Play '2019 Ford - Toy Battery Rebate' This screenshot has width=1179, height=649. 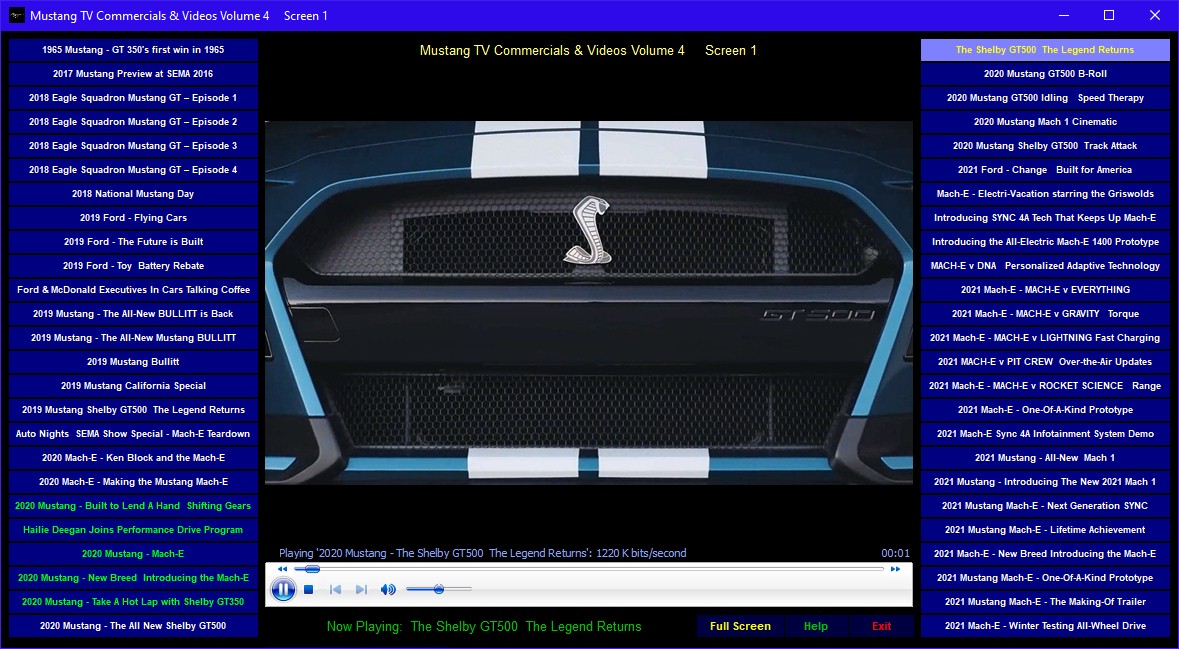[133, 266]
